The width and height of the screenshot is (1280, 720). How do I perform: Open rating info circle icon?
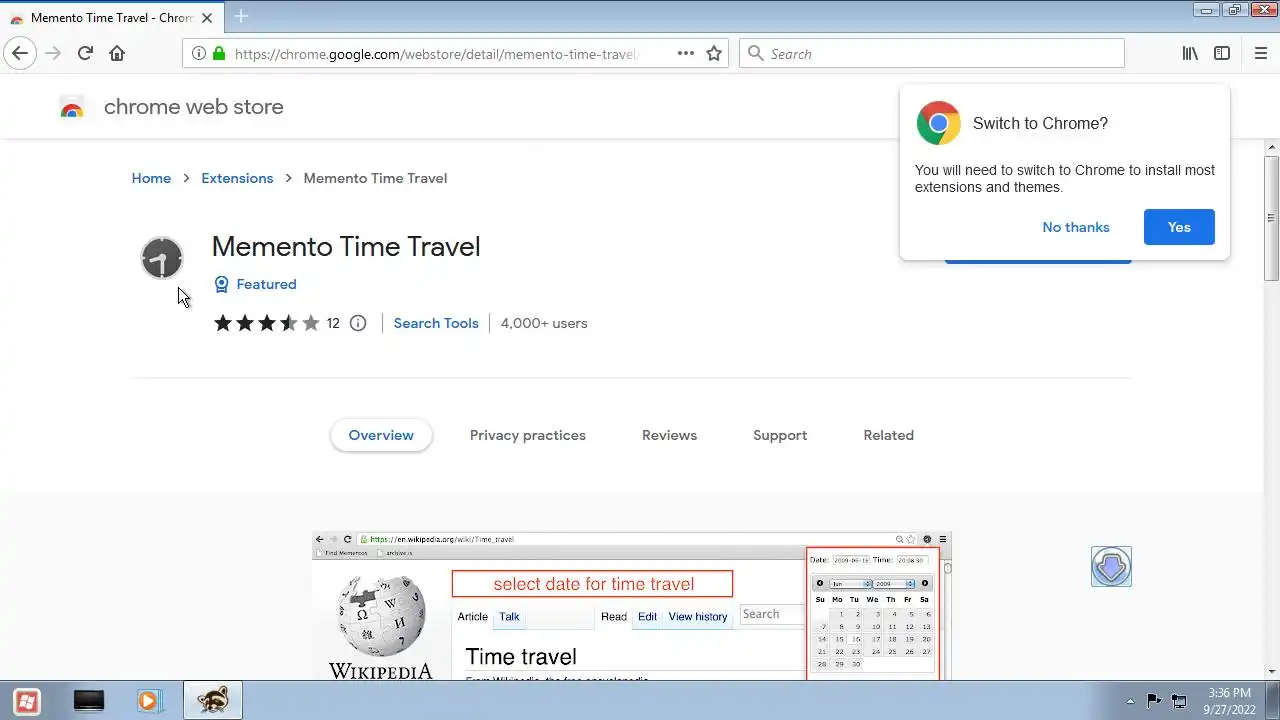coord(358,323)
